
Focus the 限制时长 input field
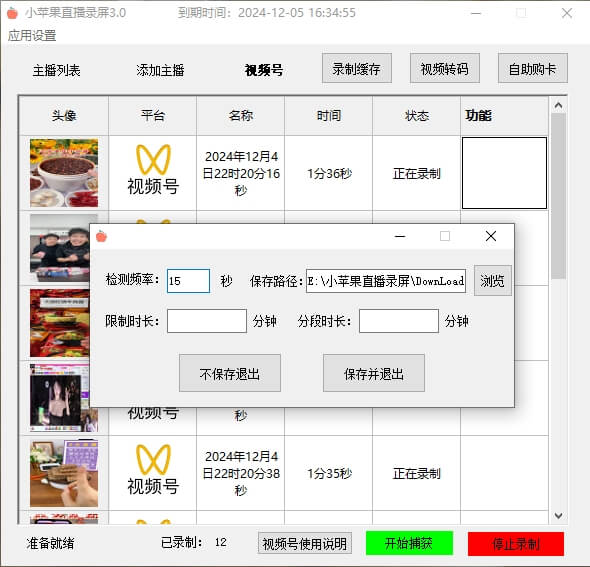pyautogui.click(x=207, y=321)
